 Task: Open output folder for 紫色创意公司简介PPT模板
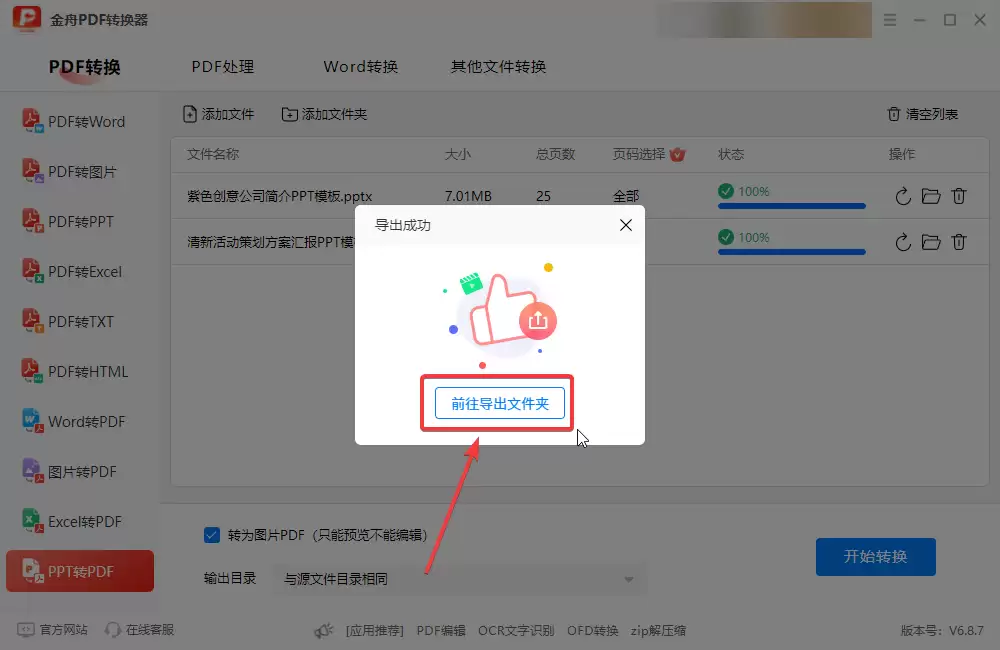[x=931, y=196]
